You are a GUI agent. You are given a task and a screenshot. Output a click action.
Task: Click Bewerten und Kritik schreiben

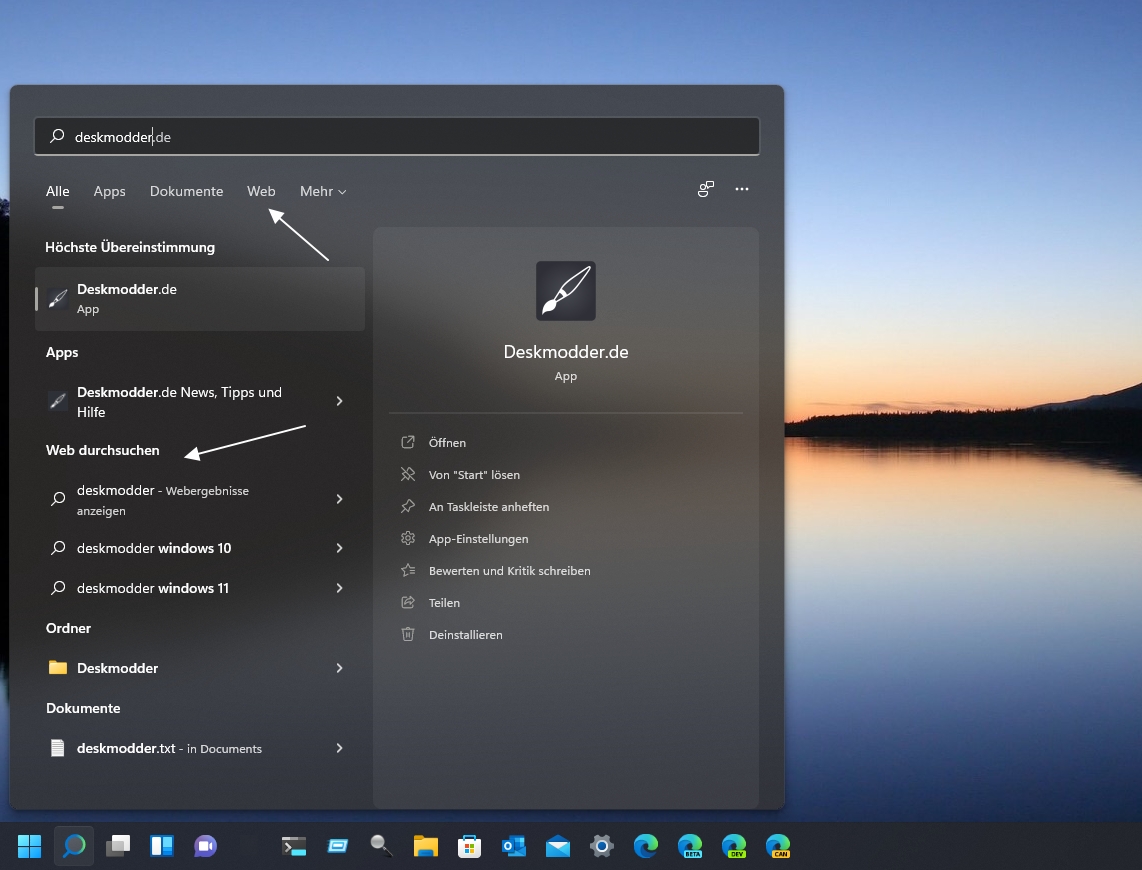pyautogui.click(x=509, y=571)
